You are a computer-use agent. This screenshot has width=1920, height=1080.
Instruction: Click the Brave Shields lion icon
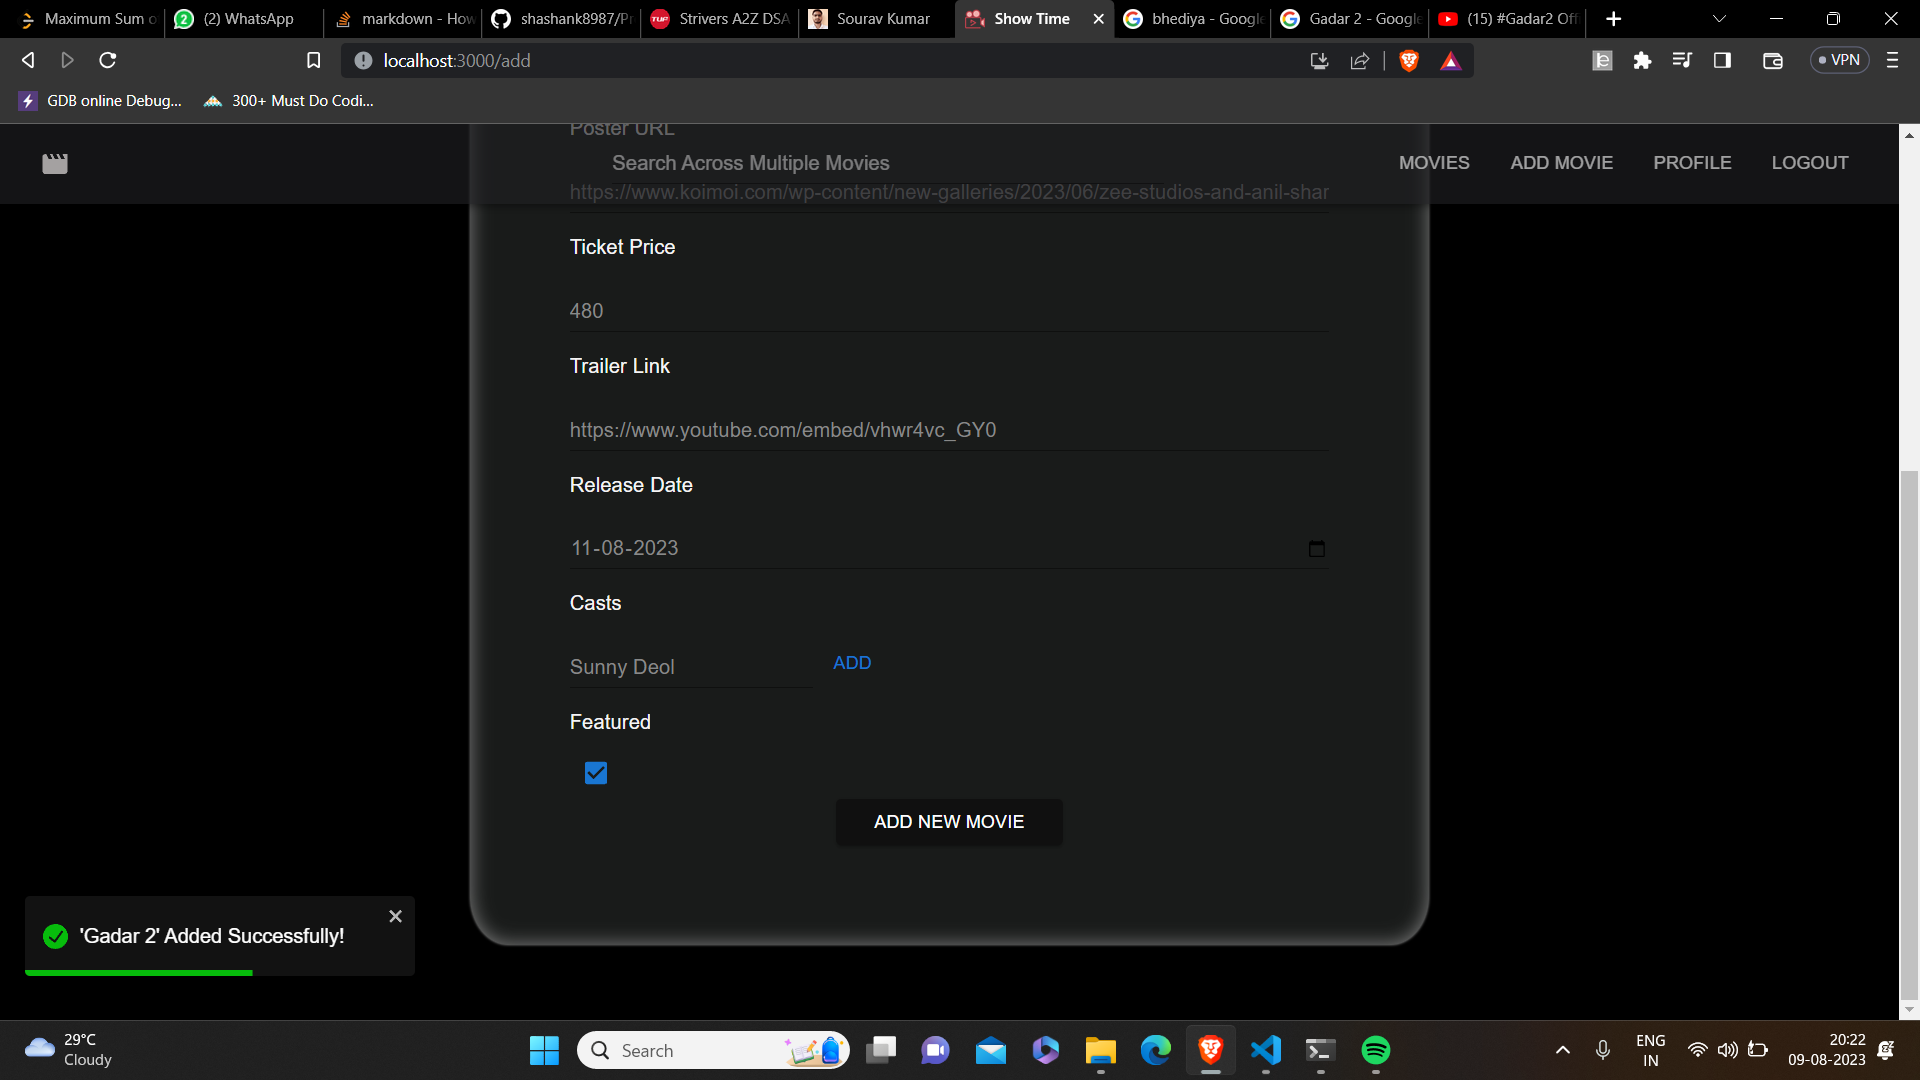[1409, 61]
